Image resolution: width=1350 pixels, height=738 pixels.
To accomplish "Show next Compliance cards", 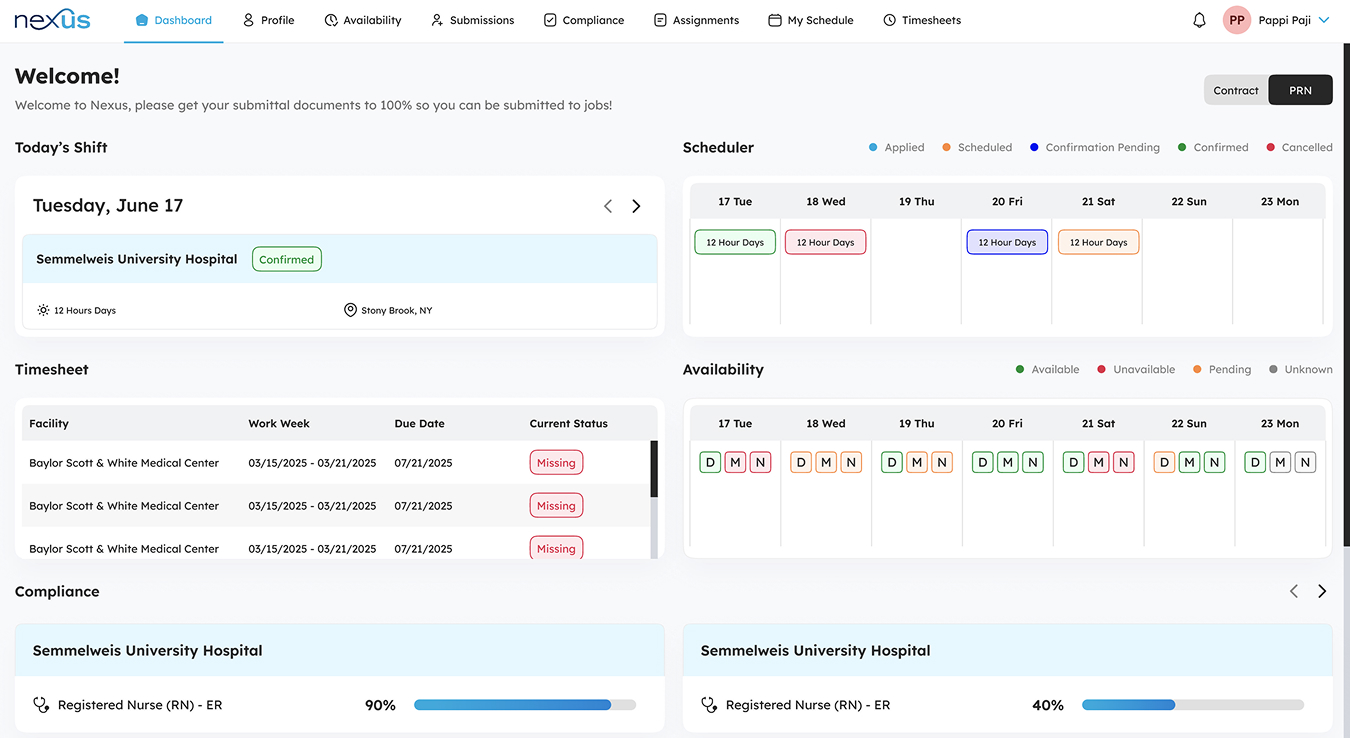I will pyautogui.click(x=1322, y=591).
